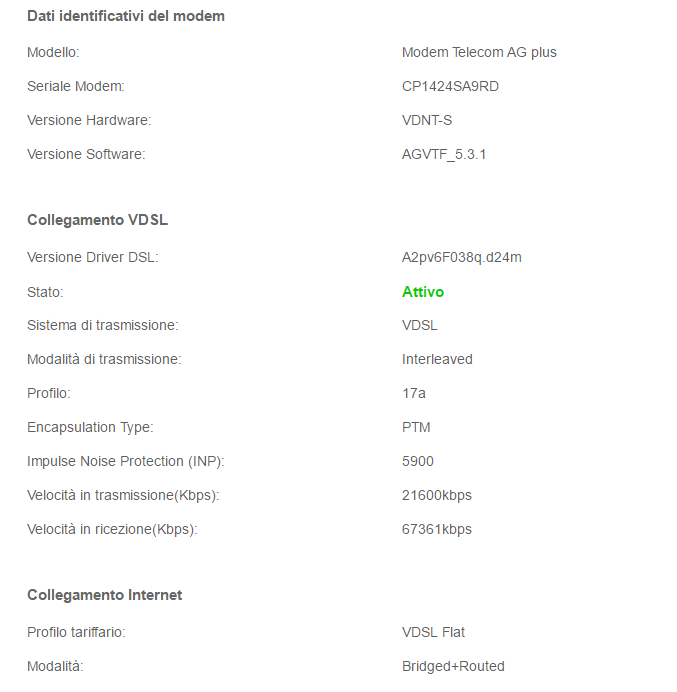Click the 'Sistema di trasmissione' label
677x692 pixels.
click(102, 325)
